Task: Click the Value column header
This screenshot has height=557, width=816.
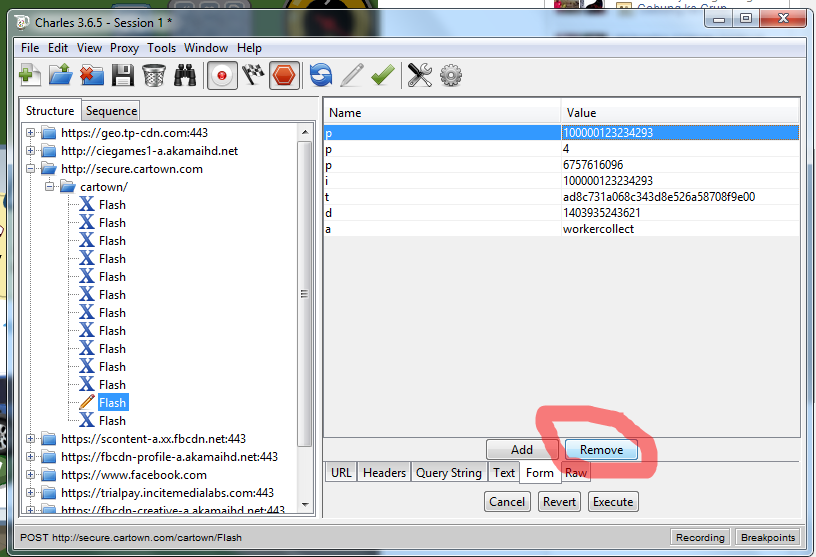Action: point(680,113)
